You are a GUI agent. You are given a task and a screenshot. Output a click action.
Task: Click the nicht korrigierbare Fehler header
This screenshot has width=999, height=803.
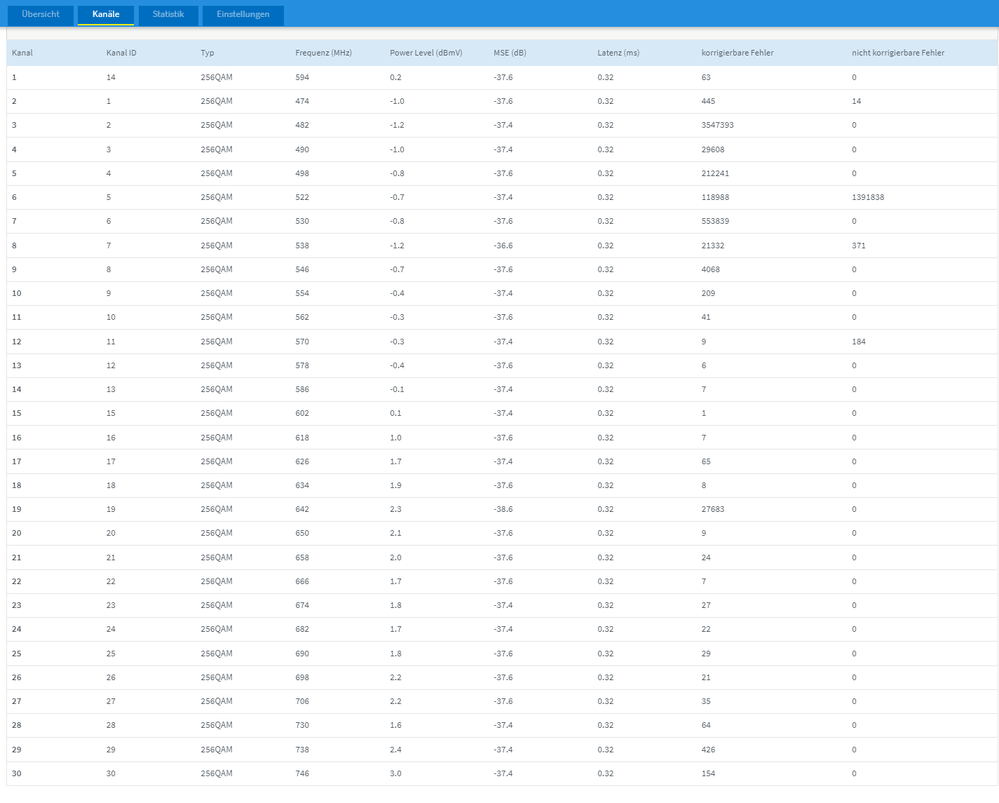click(898, 53)
